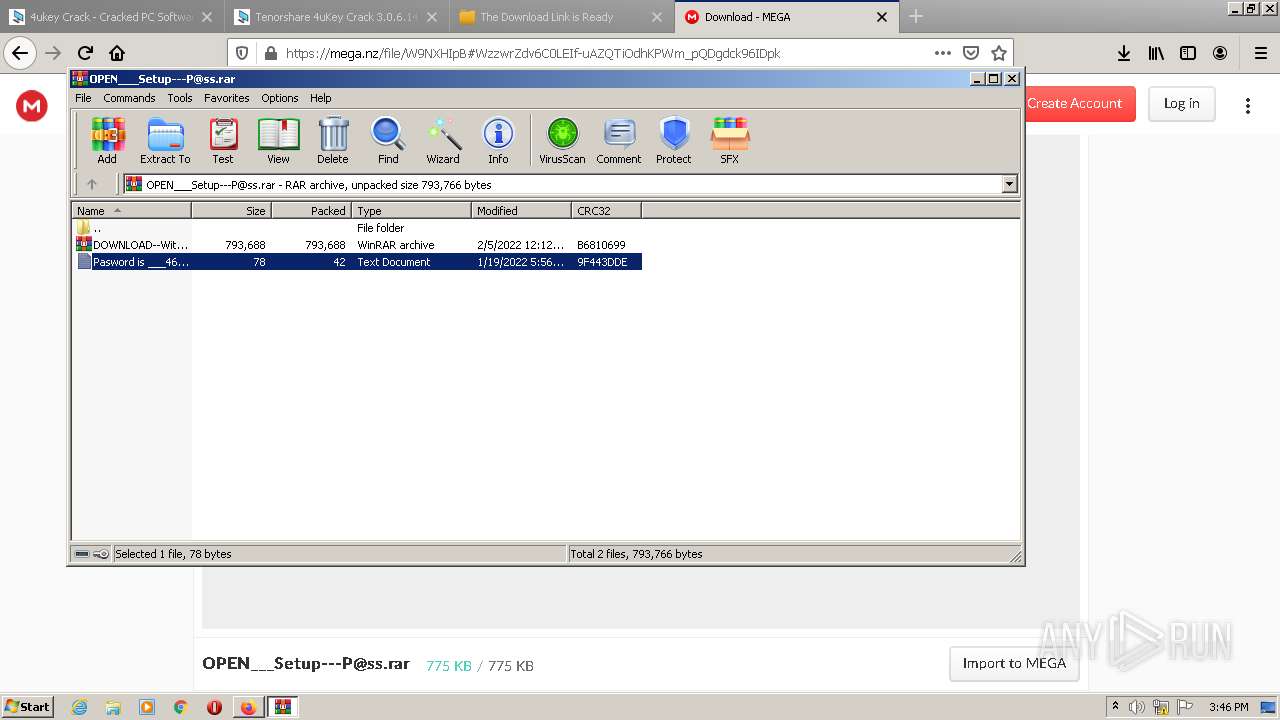Open the Tools menu
Image resolution: width=1280 pixels, height=720 pixels.
tap(180, 98)
